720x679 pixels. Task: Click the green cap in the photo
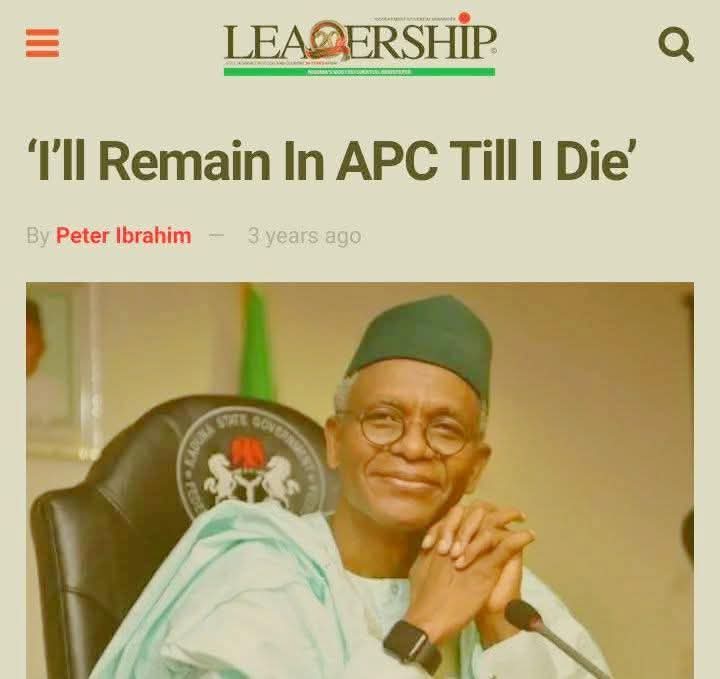(419, 344)
